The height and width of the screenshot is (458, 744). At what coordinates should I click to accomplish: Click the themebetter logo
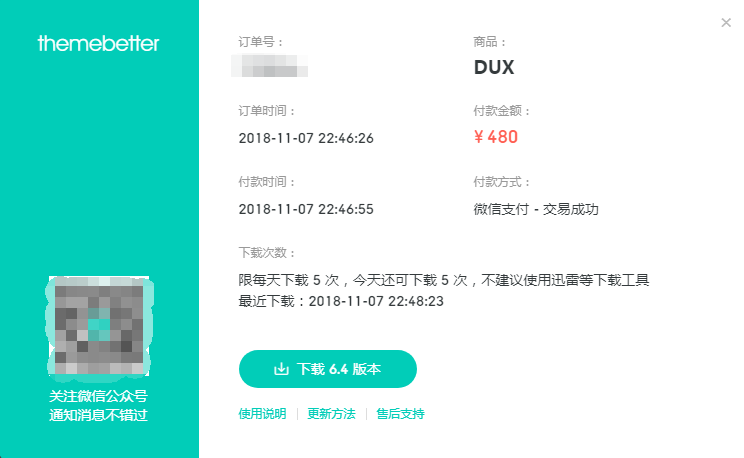[98, 43]
